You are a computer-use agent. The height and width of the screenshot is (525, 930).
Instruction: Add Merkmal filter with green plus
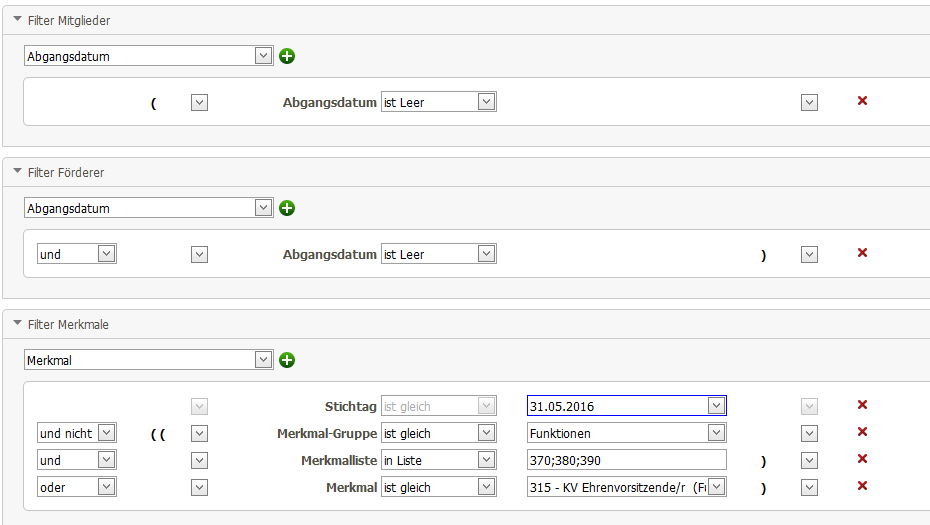(287, 360)
